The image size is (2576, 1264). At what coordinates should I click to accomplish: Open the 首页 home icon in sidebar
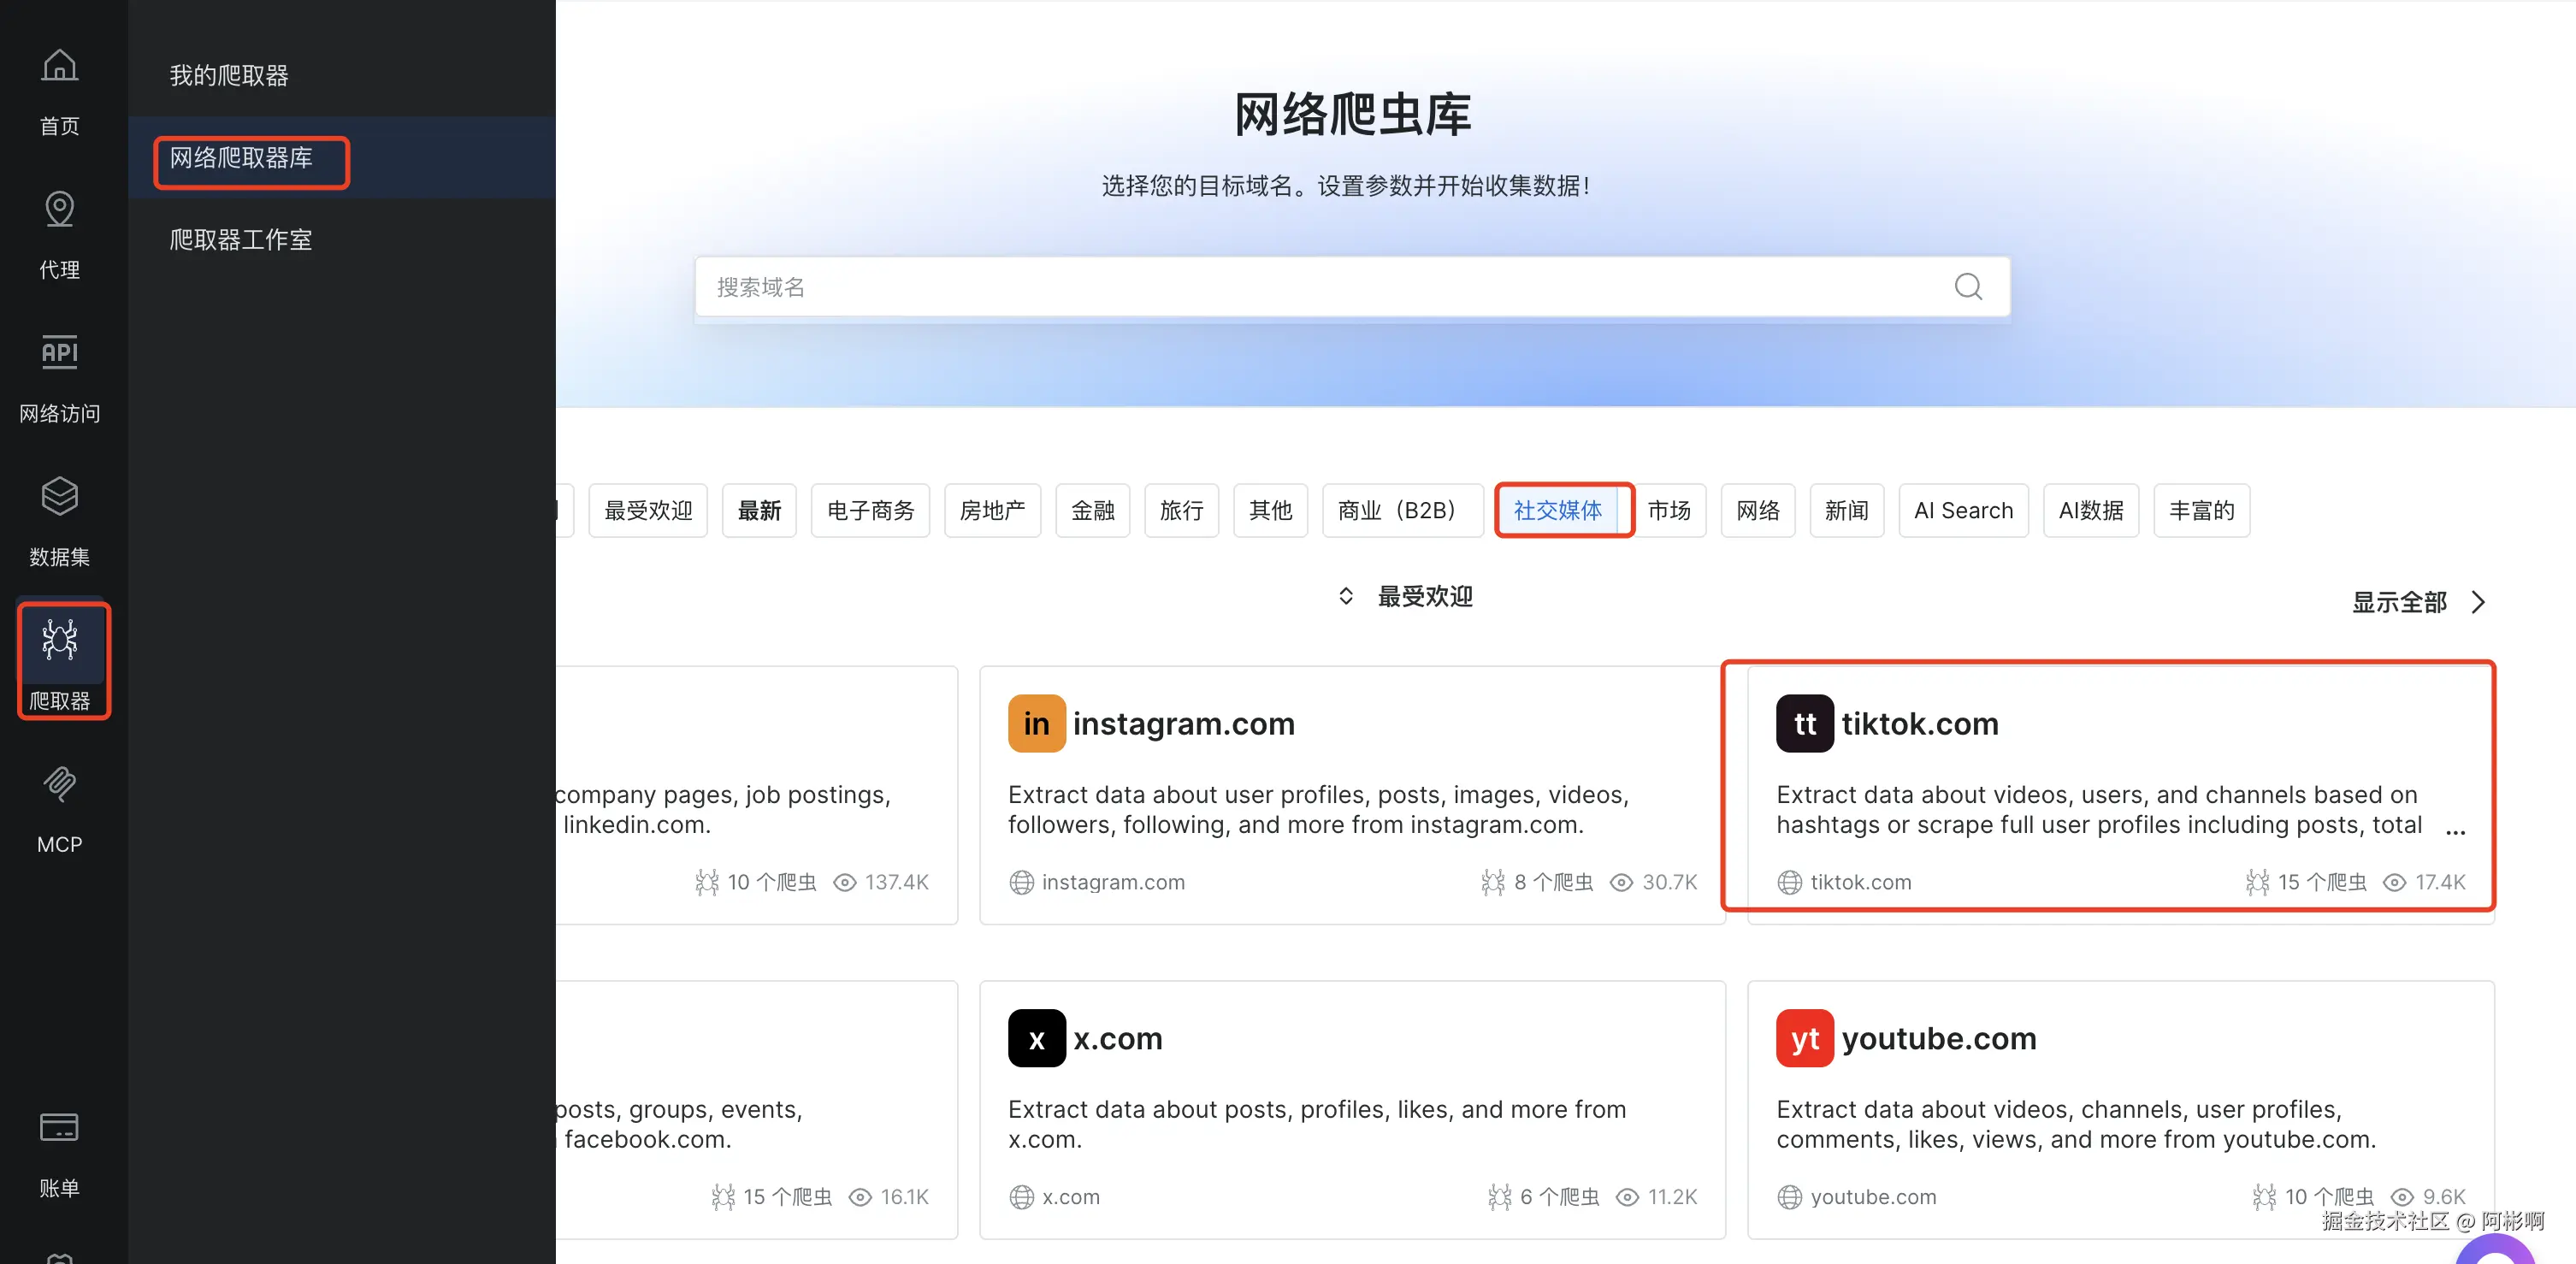[59, 66]
